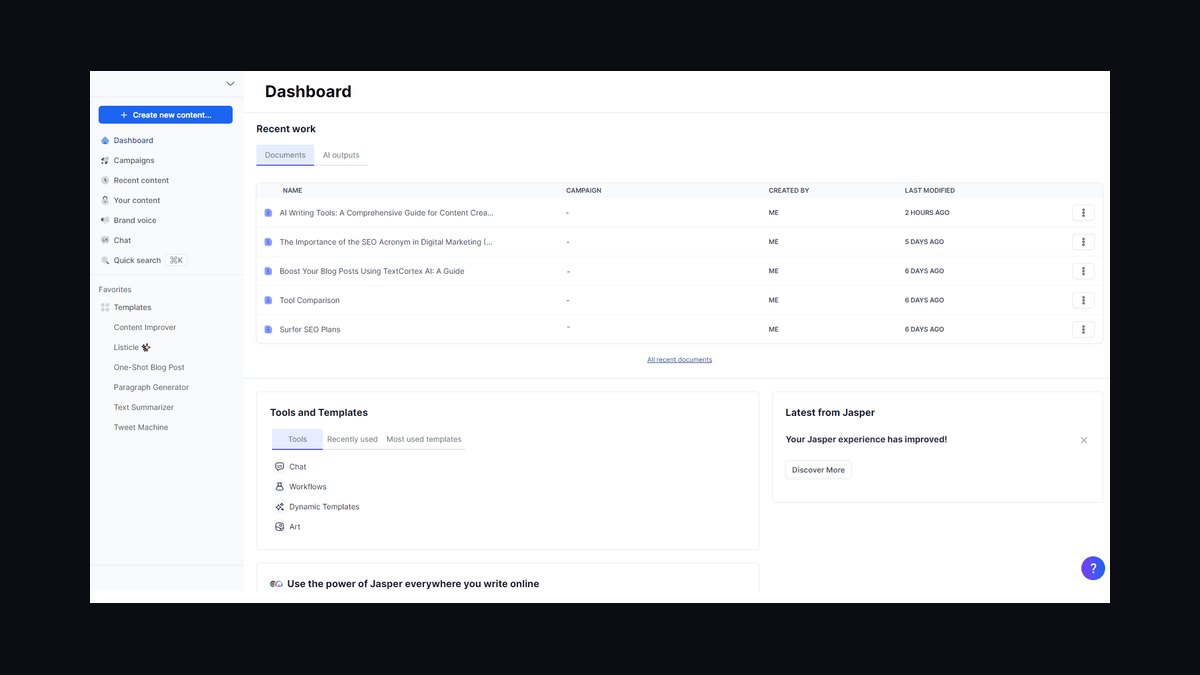This screenshot has width=1200, height=675.
Task: Select the Recently used tab
Action: (352, 439)
